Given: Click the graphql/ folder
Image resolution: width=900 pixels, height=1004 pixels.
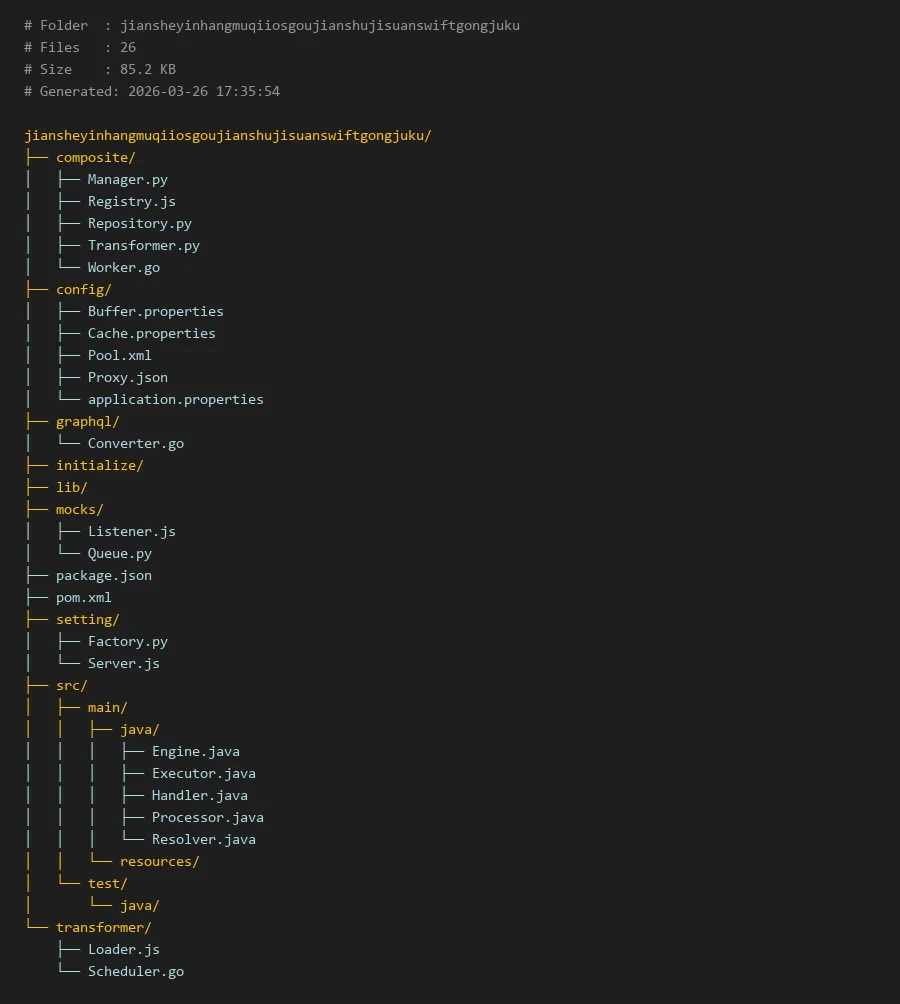Looking at the screenshot, I should point(87,421).
